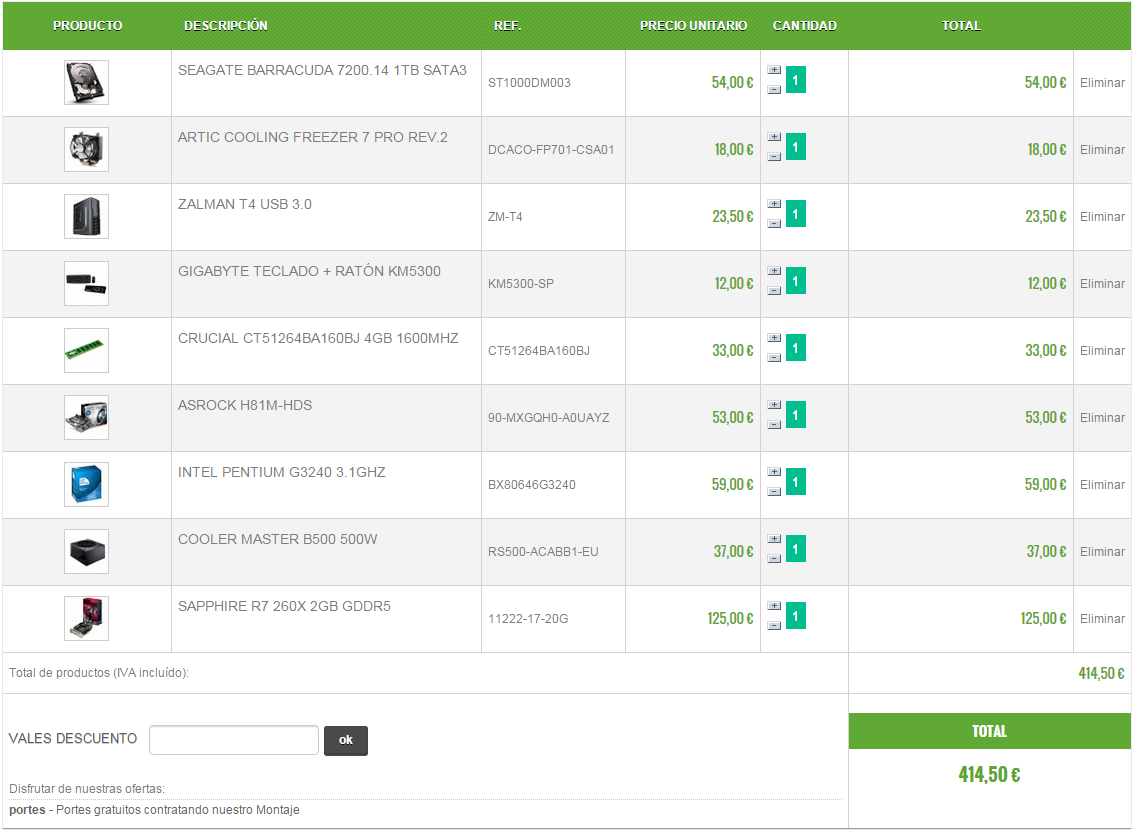
Task: Select reference text BX80646G3240
Action: pos(532,484)
